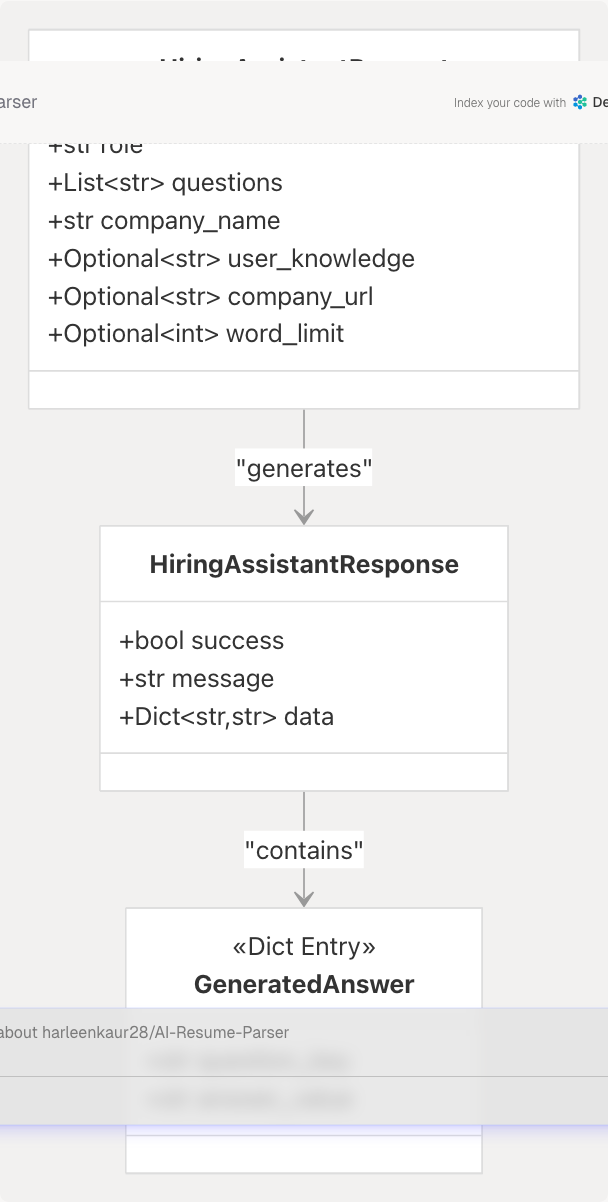Select the HiringAssistantResponse class title
The height and width of the screenshot is (1202, 608).
click(304, 564)
